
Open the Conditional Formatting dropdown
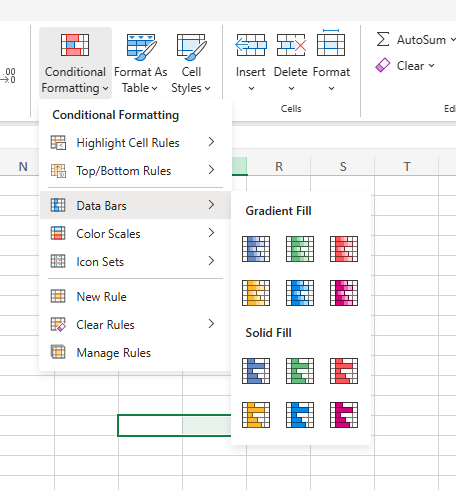tap(75, 63)
